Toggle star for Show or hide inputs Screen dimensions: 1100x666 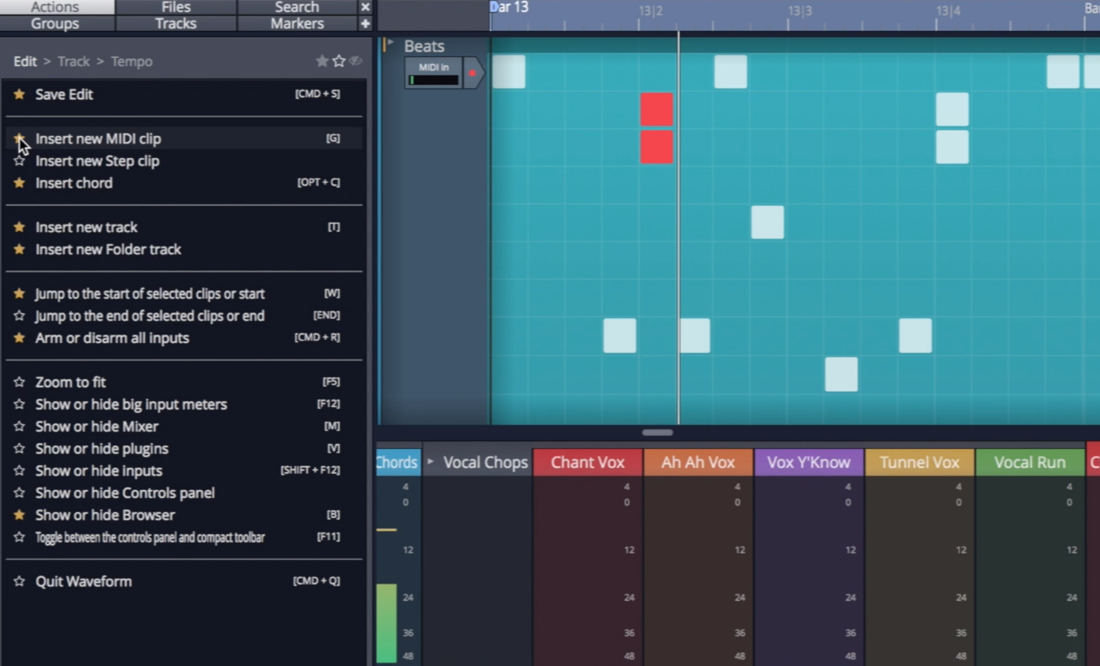(x=19, y=470)
